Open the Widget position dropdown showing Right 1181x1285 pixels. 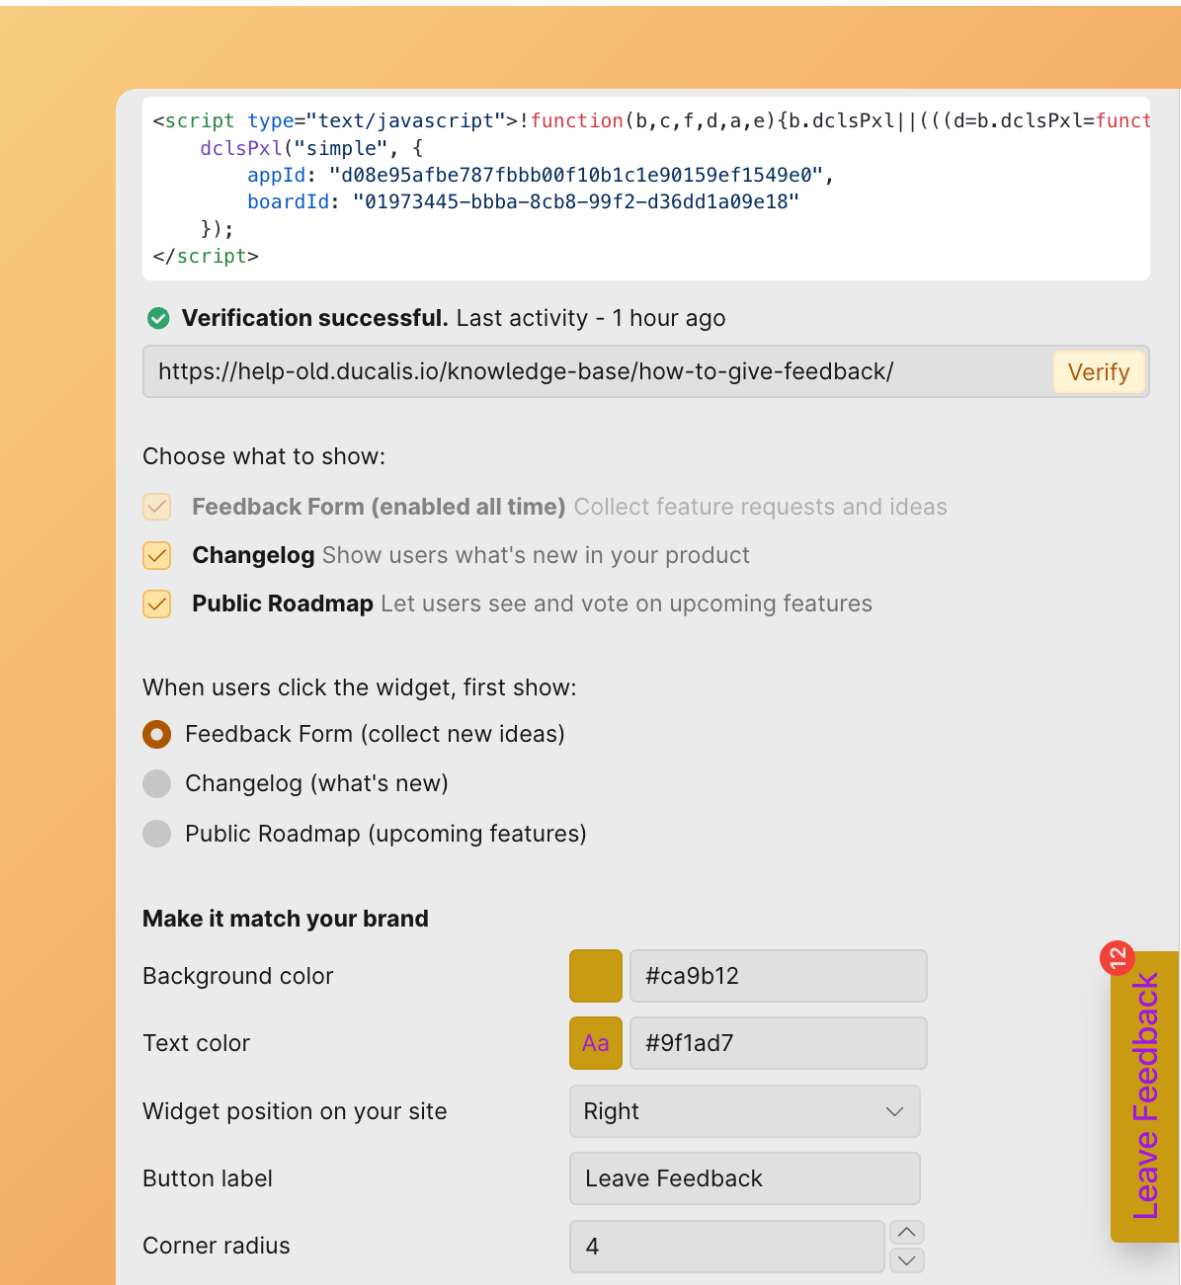point(744,1111)
